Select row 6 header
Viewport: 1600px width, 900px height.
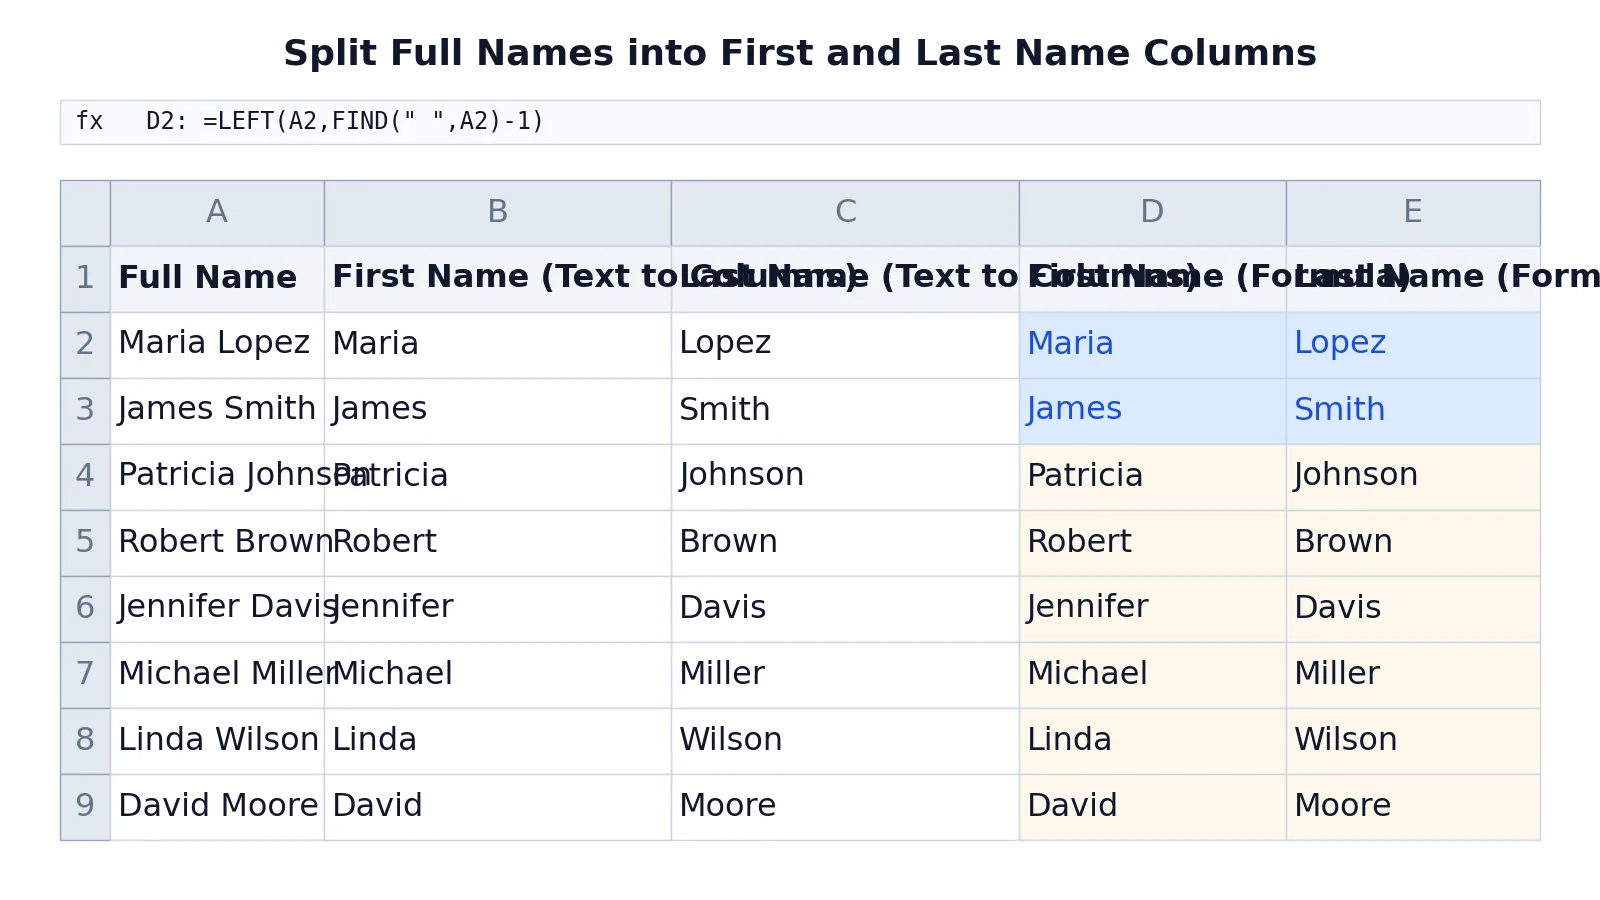click(85, 609)
